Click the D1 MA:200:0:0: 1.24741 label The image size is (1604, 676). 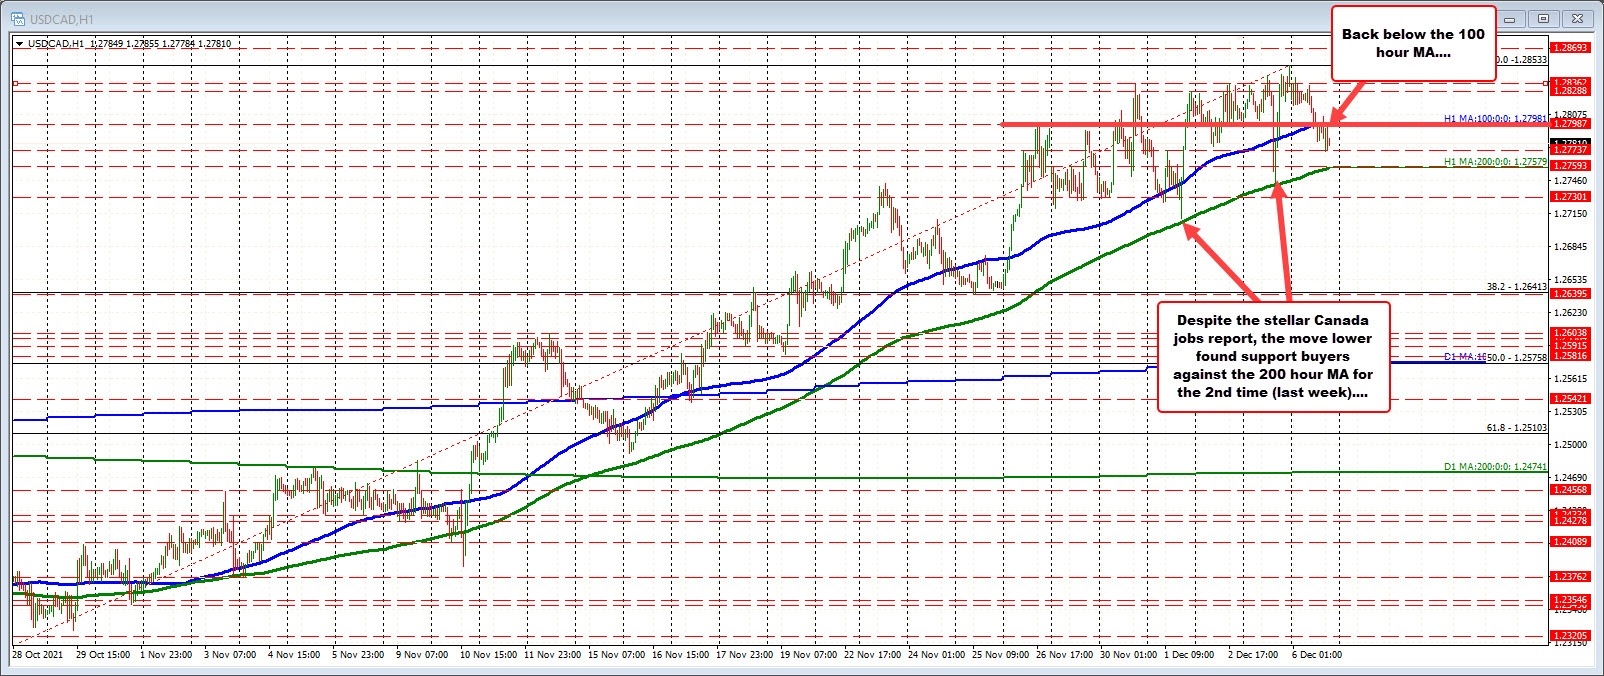pyautogui.click(x=1495, y=466)
